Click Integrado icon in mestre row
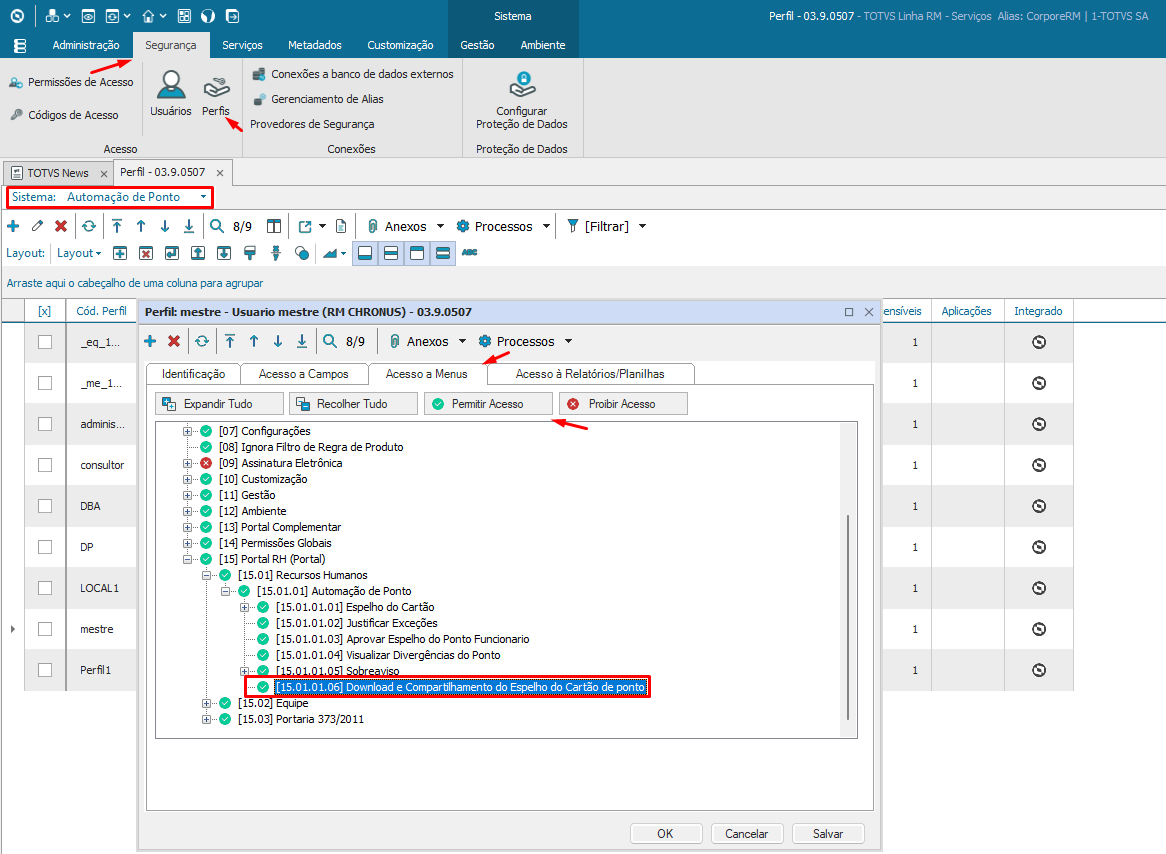Viewport: 1166px width, 854px height. click(x=1039, y=629)
